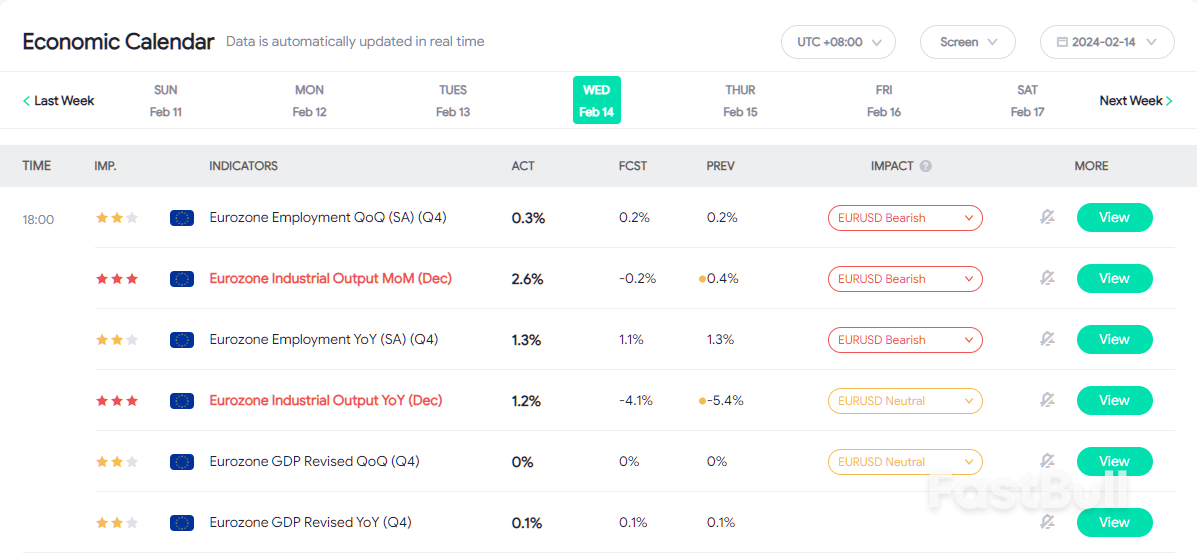Viewport: 1197px width, 554px height.
Task: Click the Eurozone flag on GDP Revised YoY row
Action: (182, 523)
